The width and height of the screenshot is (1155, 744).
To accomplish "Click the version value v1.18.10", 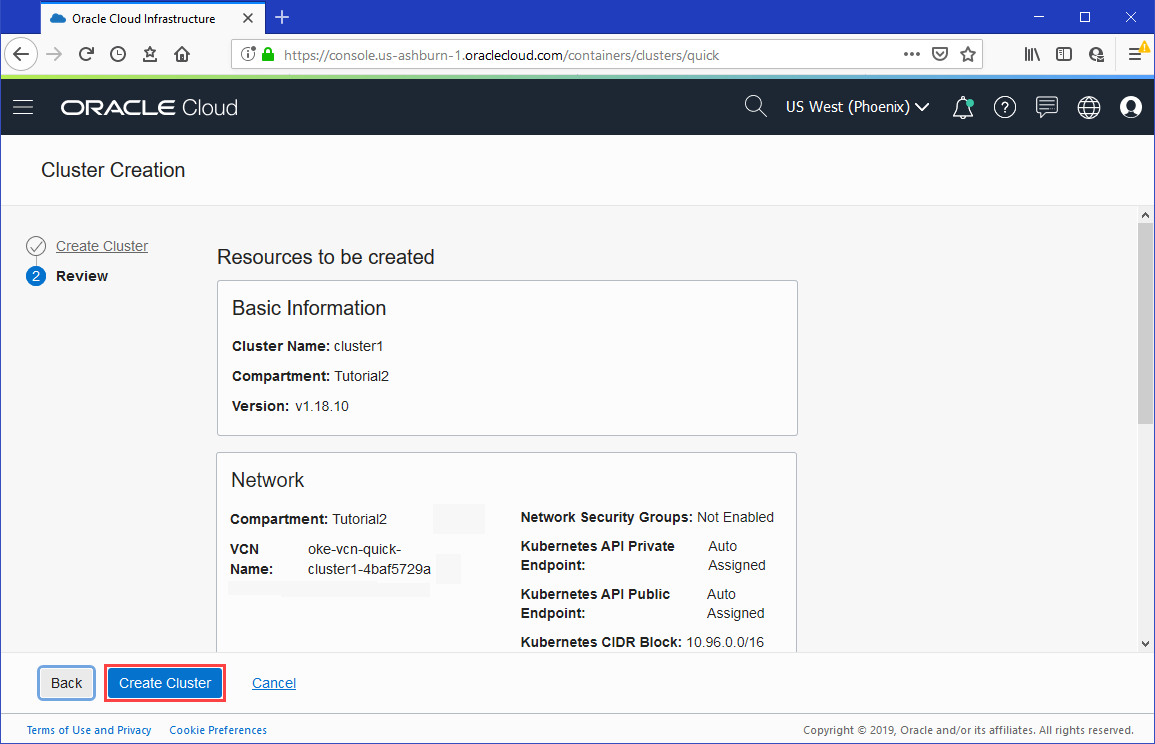I will (322, 406).
